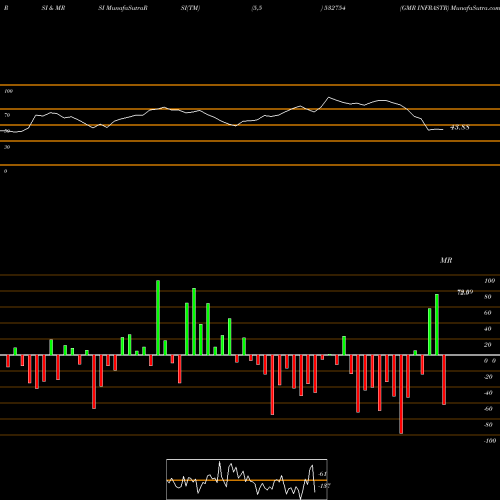Click the GMR INFRASTR MunafaSutra.com title text

450,8
